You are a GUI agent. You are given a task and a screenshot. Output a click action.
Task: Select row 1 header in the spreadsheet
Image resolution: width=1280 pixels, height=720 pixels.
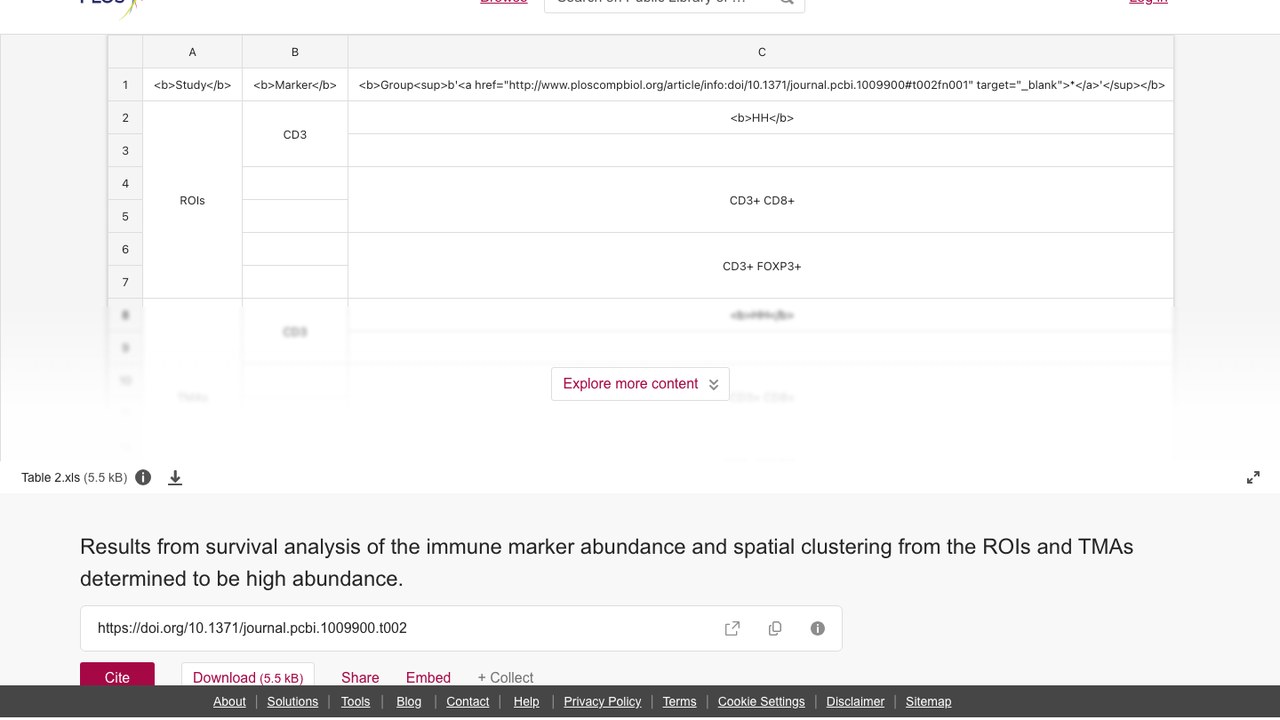pos(125,85)
